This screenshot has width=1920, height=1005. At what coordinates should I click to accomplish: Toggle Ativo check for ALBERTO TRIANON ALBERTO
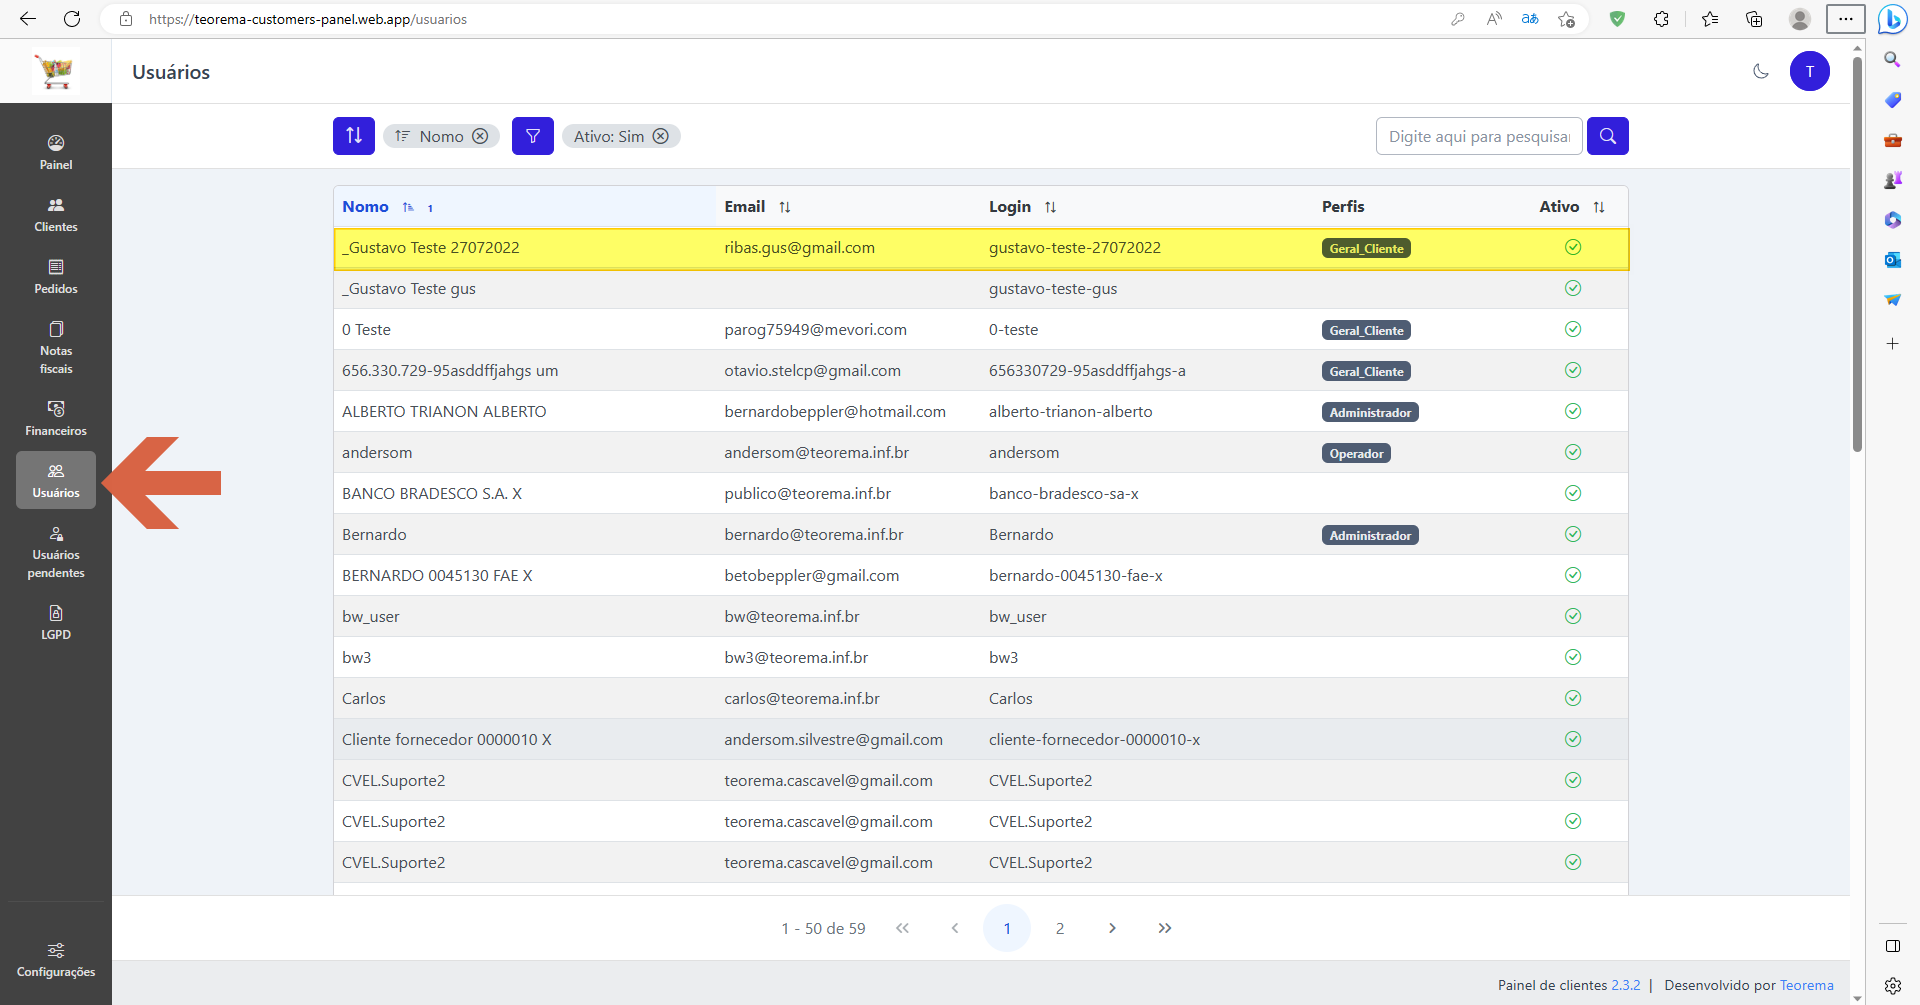pos(1573,411)
